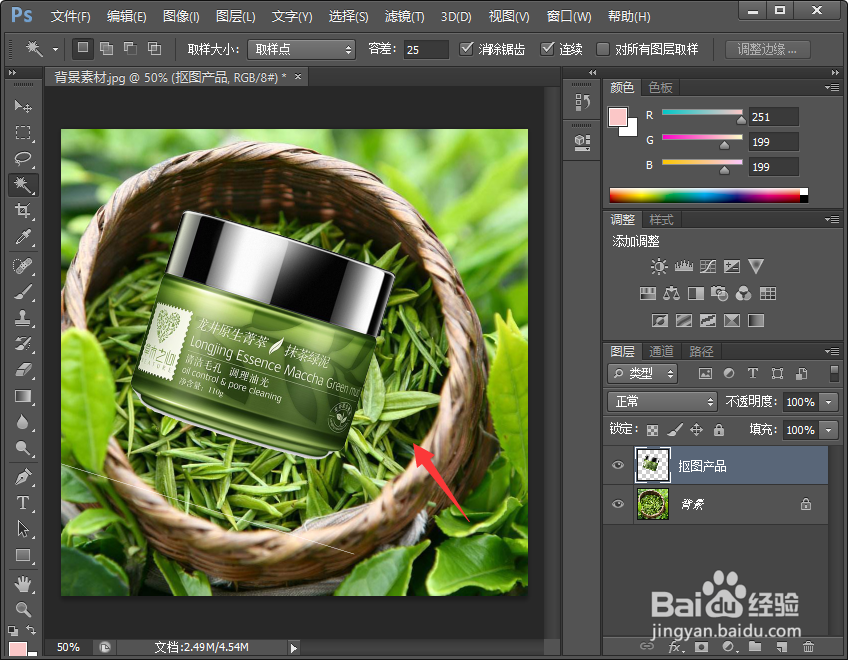Choose Subtract from Selection mode
Screen dimensions: 848x660
130,49
